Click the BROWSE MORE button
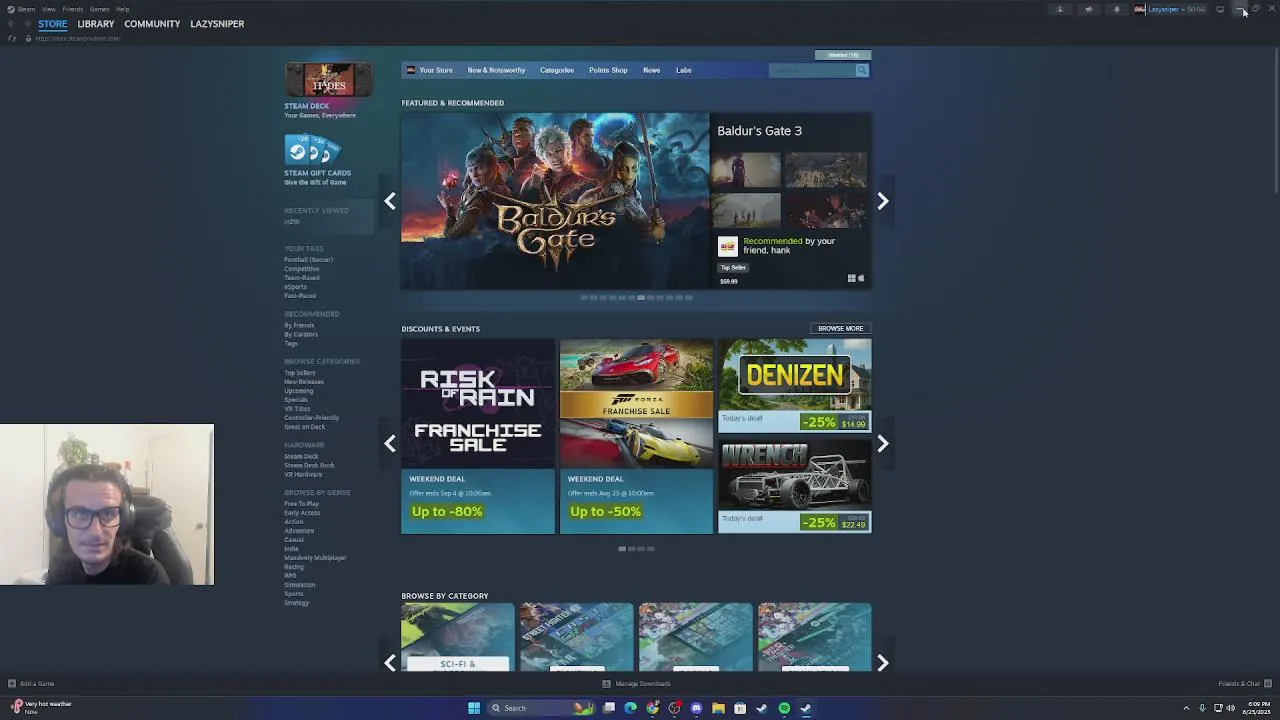1280x720 pixels. [840, 328]
